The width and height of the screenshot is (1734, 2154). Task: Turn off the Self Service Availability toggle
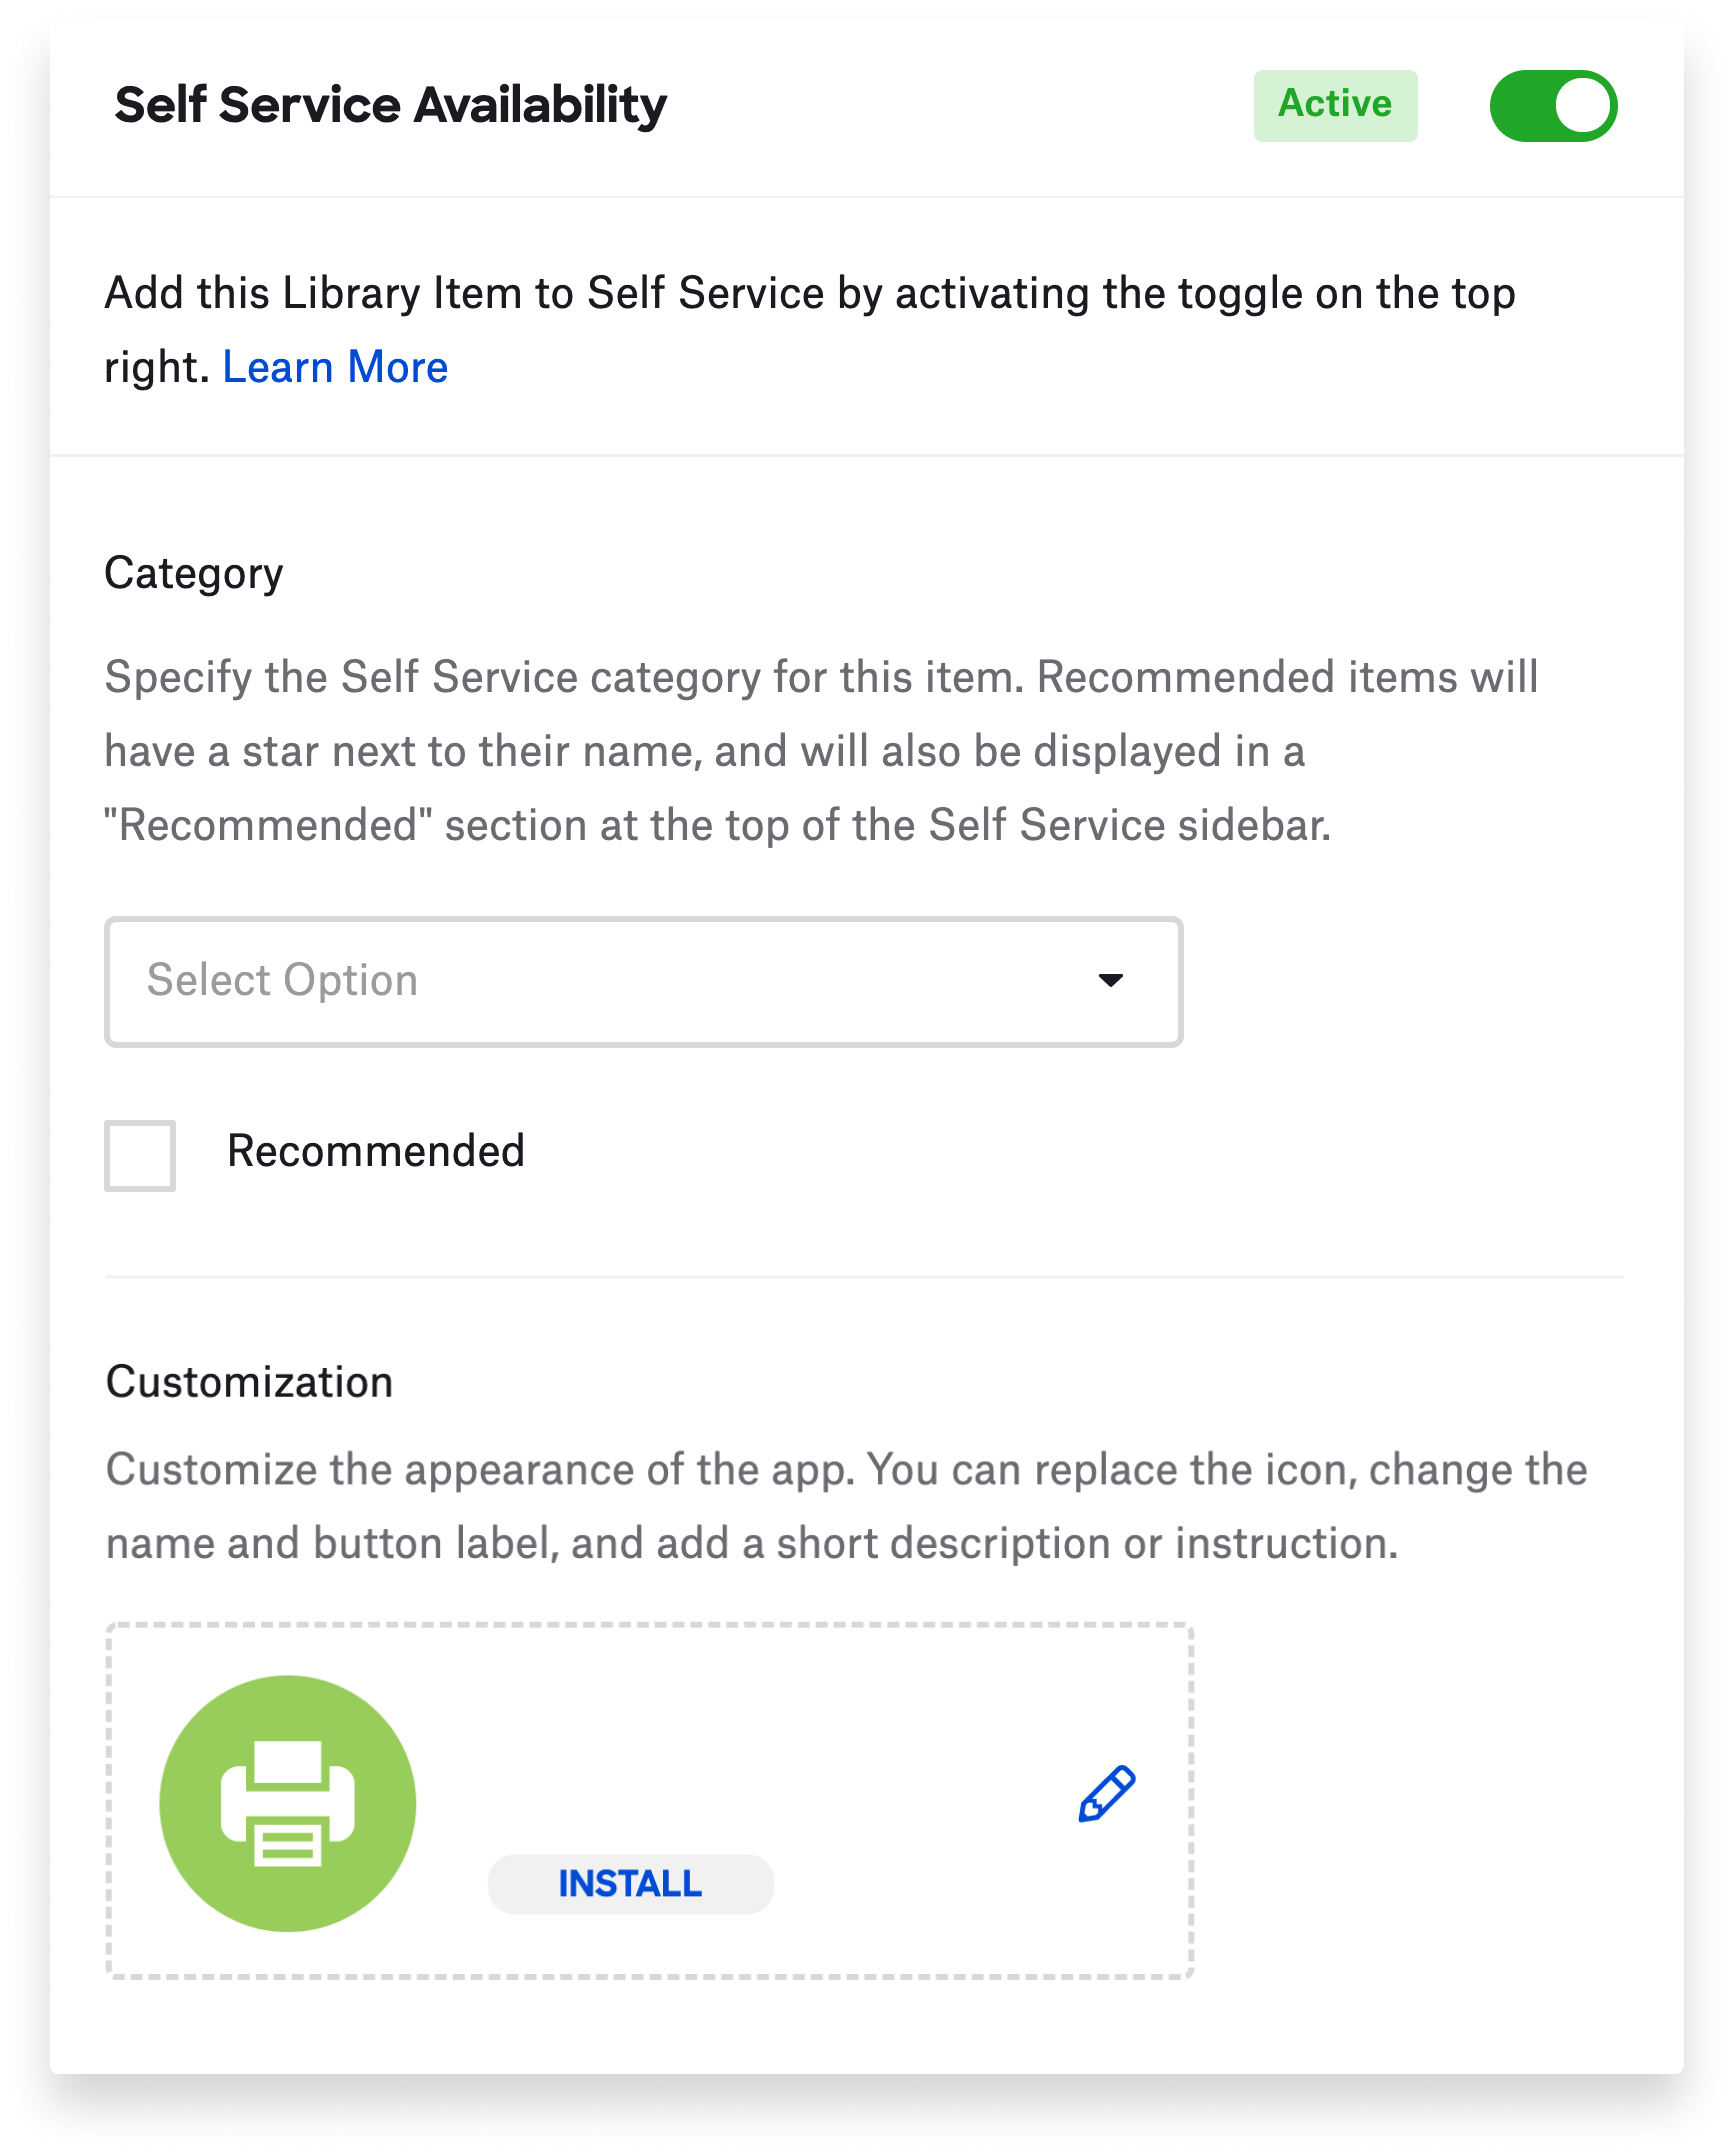tap(1552, 106)
